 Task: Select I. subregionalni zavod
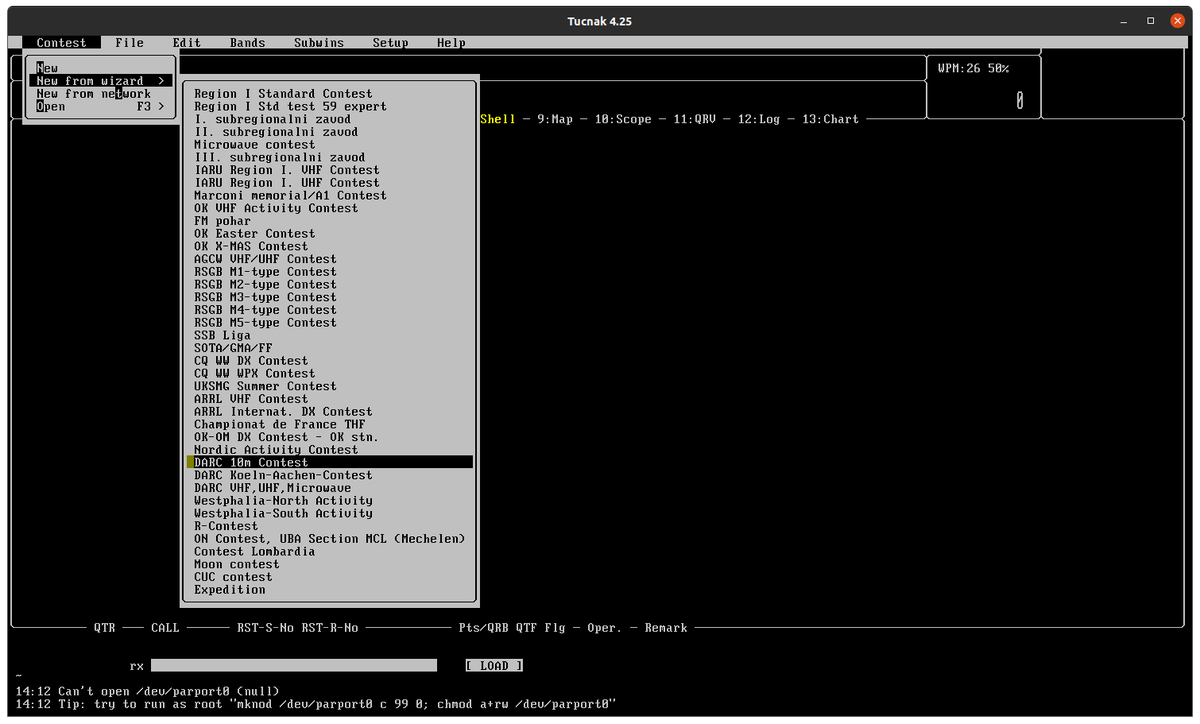(329, 119)
